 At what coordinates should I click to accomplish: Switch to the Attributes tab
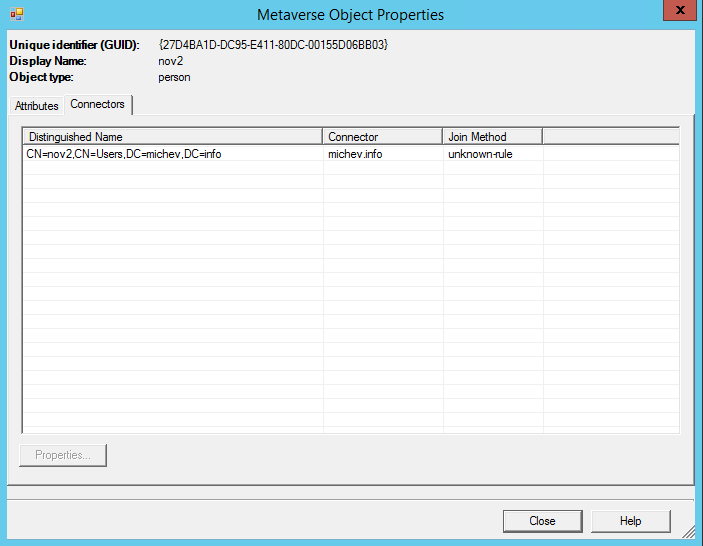coord(36,106)
